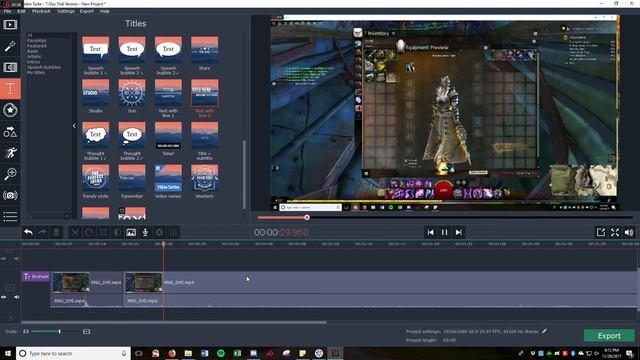Click the Windows taskbar search box
Screen dimensions: 640x360
click(x=73, y=353)
